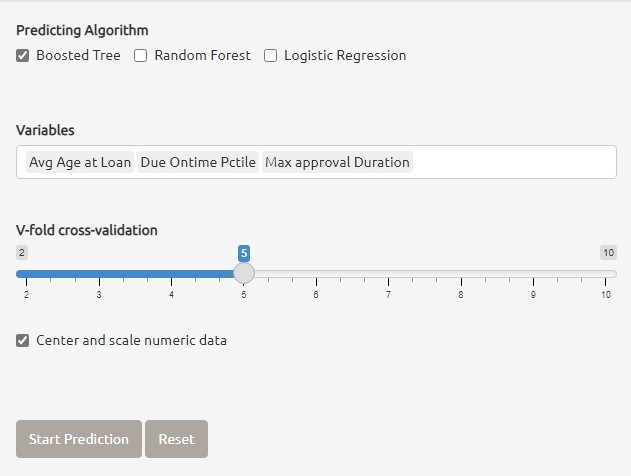Image resolution: width=631 pixels, height=476 pixels.
Task: Disable Center and scale numeric data
Action: click(23, 341)
